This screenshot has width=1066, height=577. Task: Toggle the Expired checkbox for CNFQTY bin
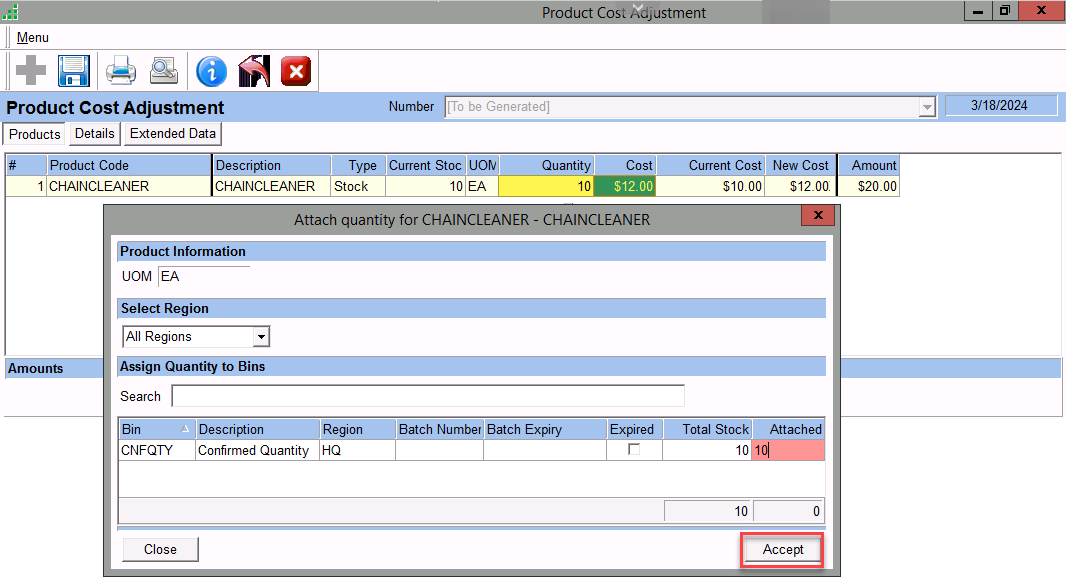[x=634, y=450]
